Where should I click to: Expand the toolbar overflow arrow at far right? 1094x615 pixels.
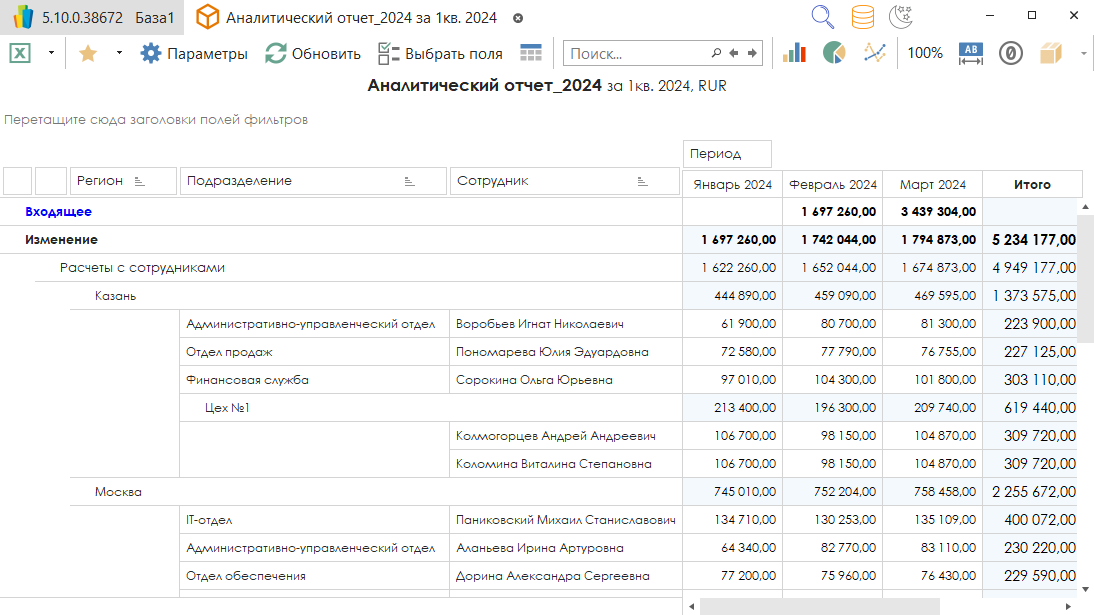[x=1084, y=54]
